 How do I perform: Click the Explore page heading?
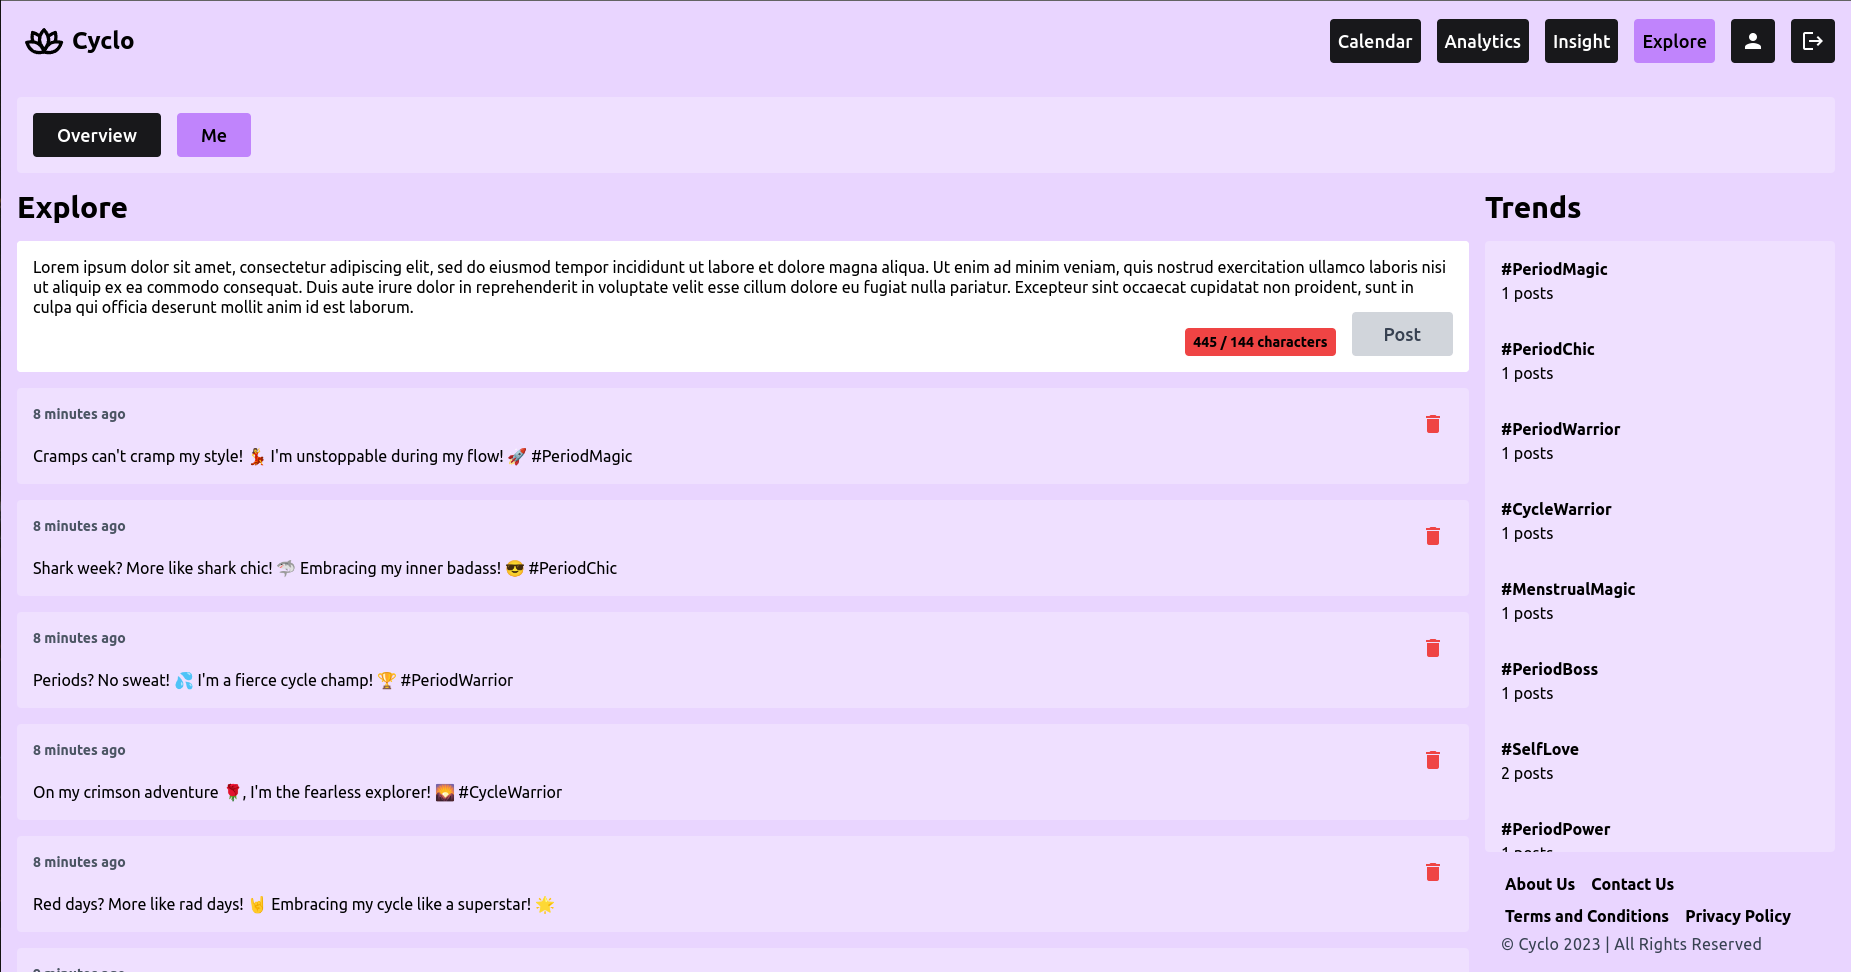point(72,207)
